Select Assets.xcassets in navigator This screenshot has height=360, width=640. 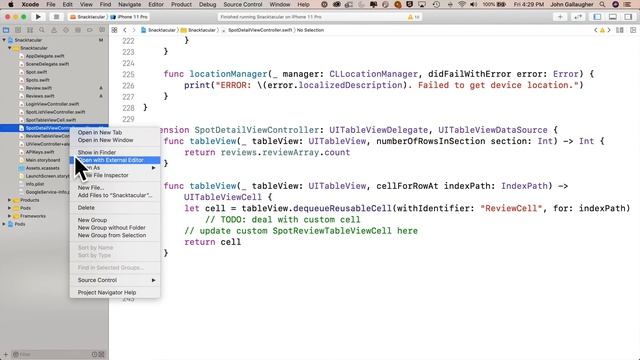coord(42,168)
